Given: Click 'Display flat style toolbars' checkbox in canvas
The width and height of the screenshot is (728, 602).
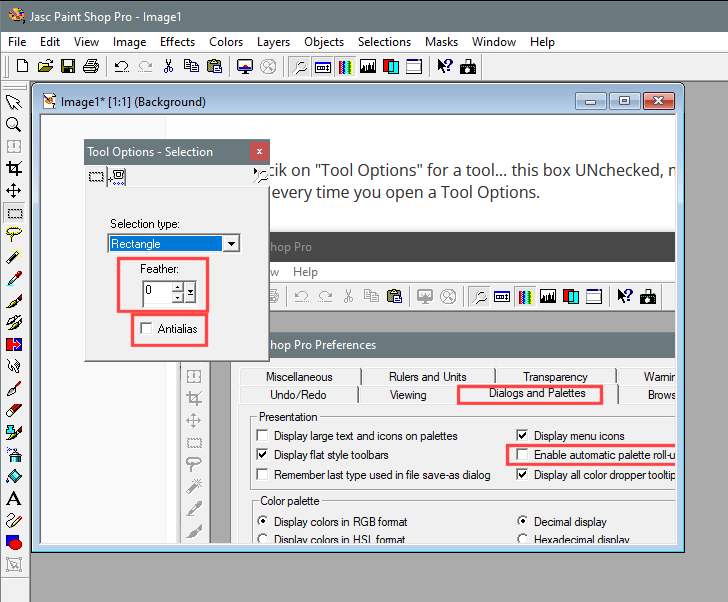Looking at the screenshot, I should (x=262, y=454).
